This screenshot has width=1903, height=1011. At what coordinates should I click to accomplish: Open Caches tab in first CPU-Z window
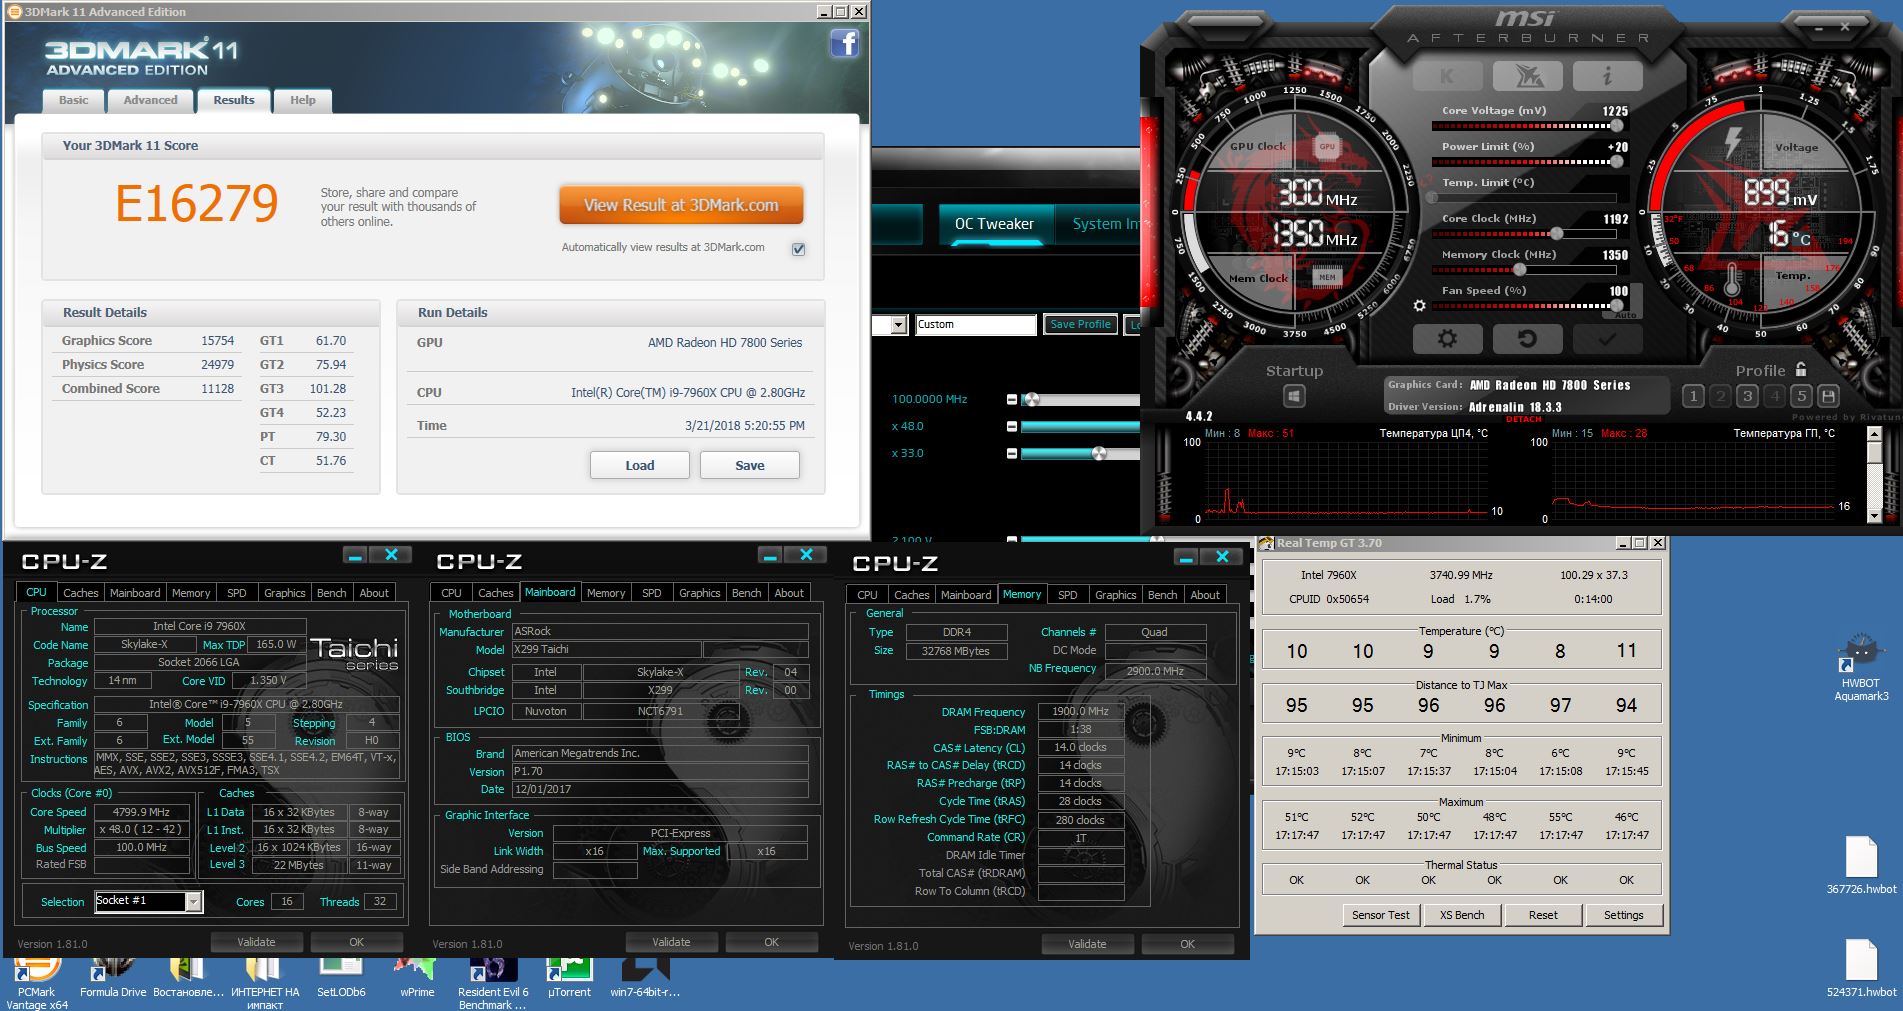click(81, 593)
